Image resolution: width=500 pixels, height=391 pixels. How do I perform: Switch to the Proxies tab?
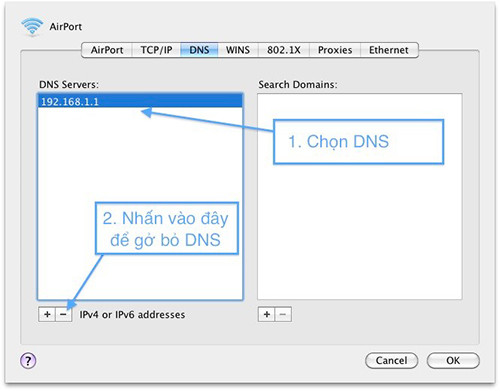click(335, 50)
